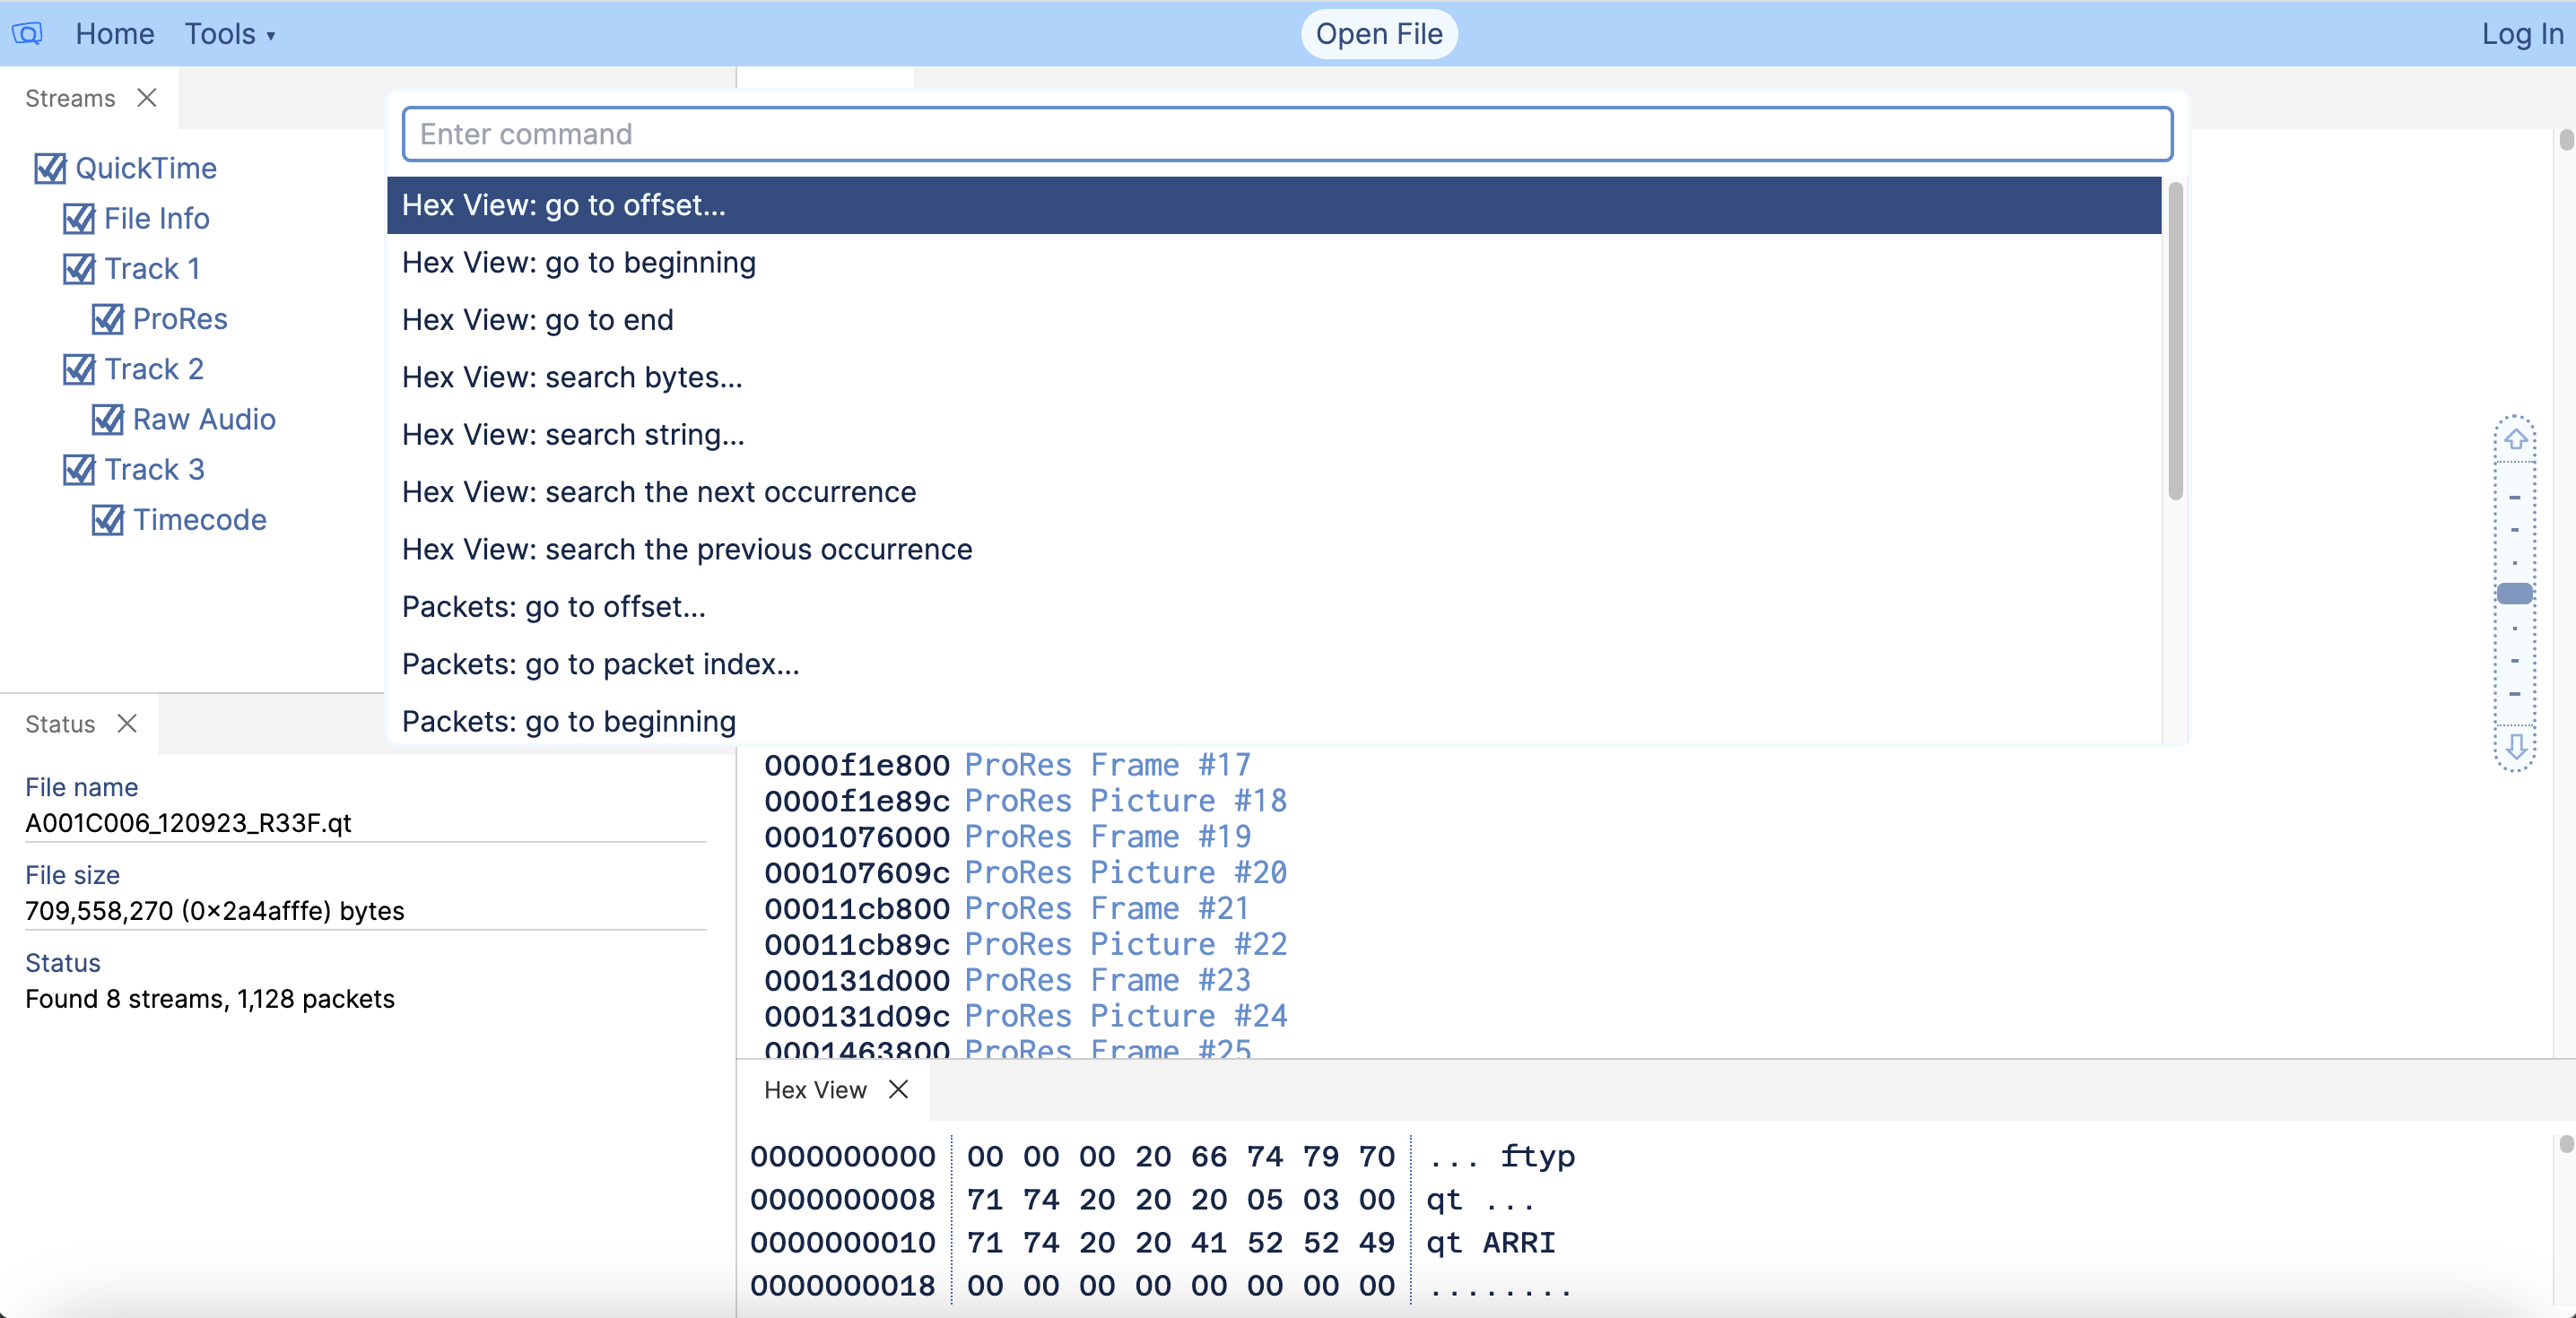Switch to the Hex View tab
The height and width of the screenshot is (1318, 2576).
(815, 1090)
